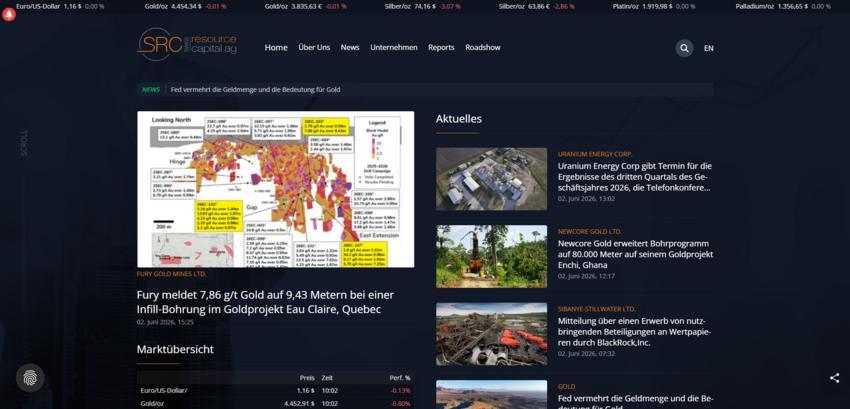This screenshot has width=850, height=409.
Task: Click Gold/oz 3.835,63 € ticker entry
Action: (x=306, y=7)
